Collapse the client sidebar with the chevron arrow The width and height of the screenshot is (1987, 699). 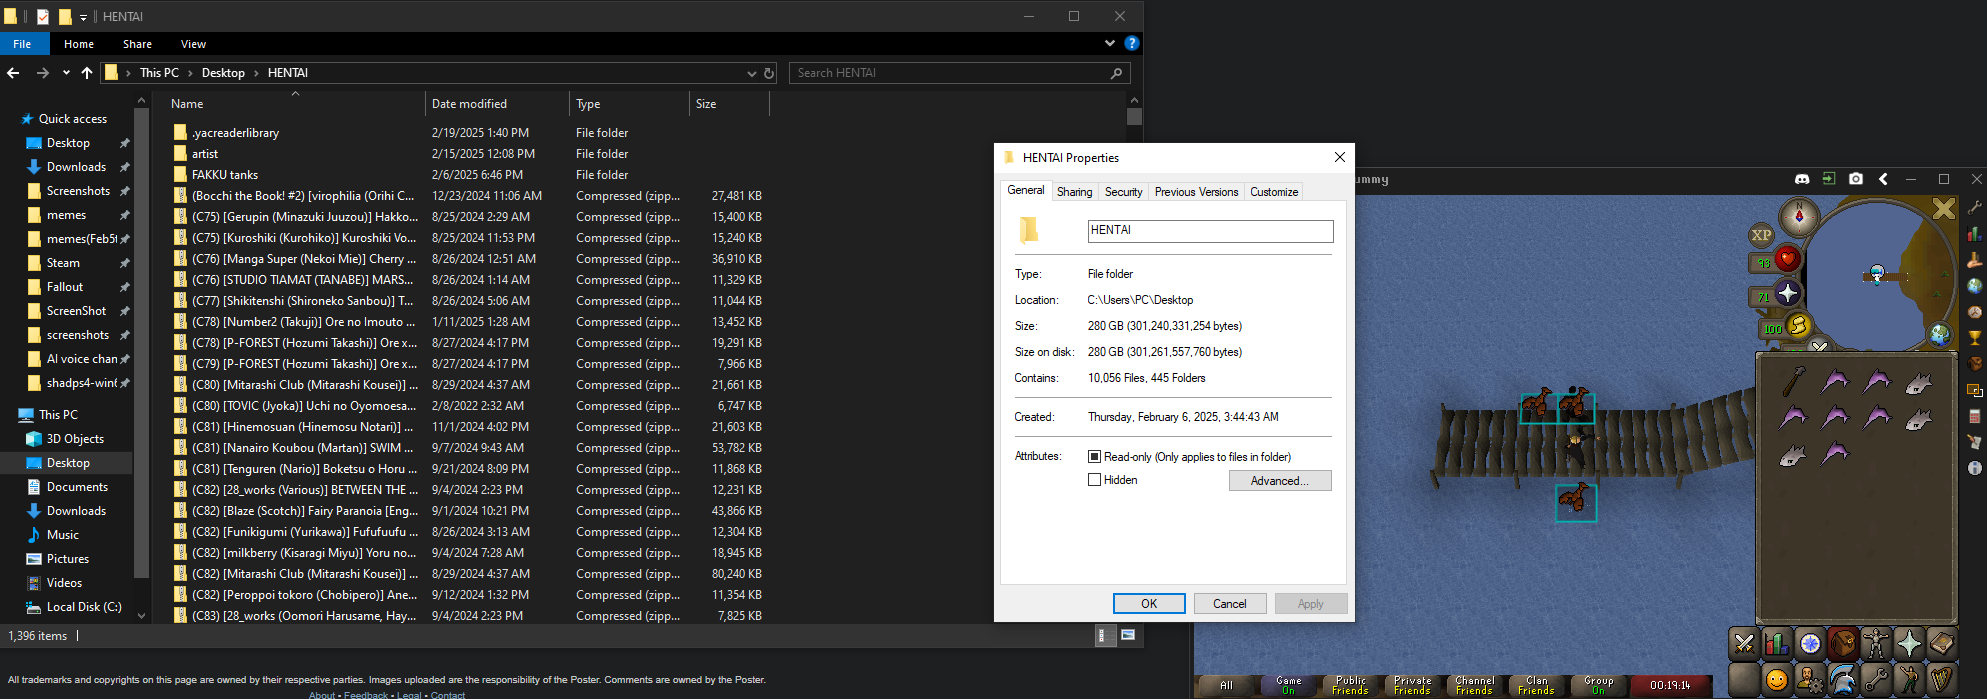click(1883, 179)
